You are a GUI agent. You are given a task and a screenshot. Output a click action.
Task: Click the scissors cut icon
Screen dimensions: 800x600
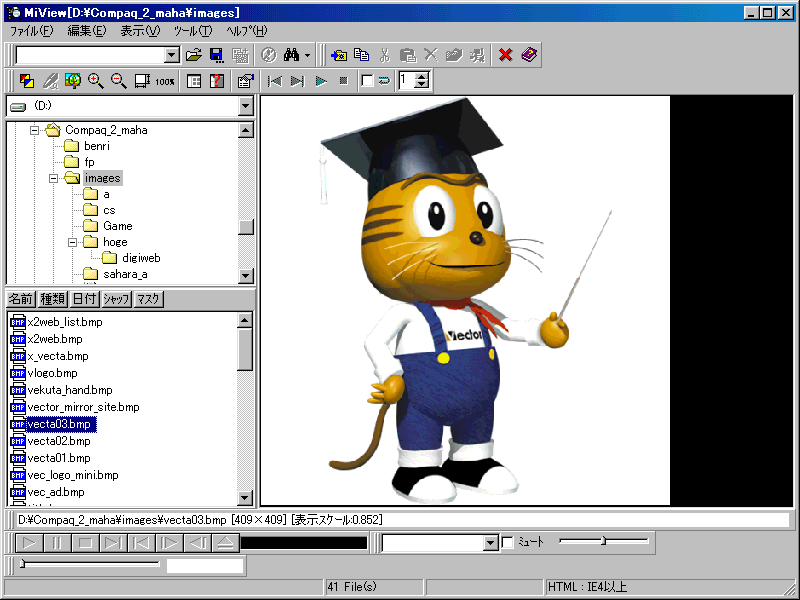(385, 55)
